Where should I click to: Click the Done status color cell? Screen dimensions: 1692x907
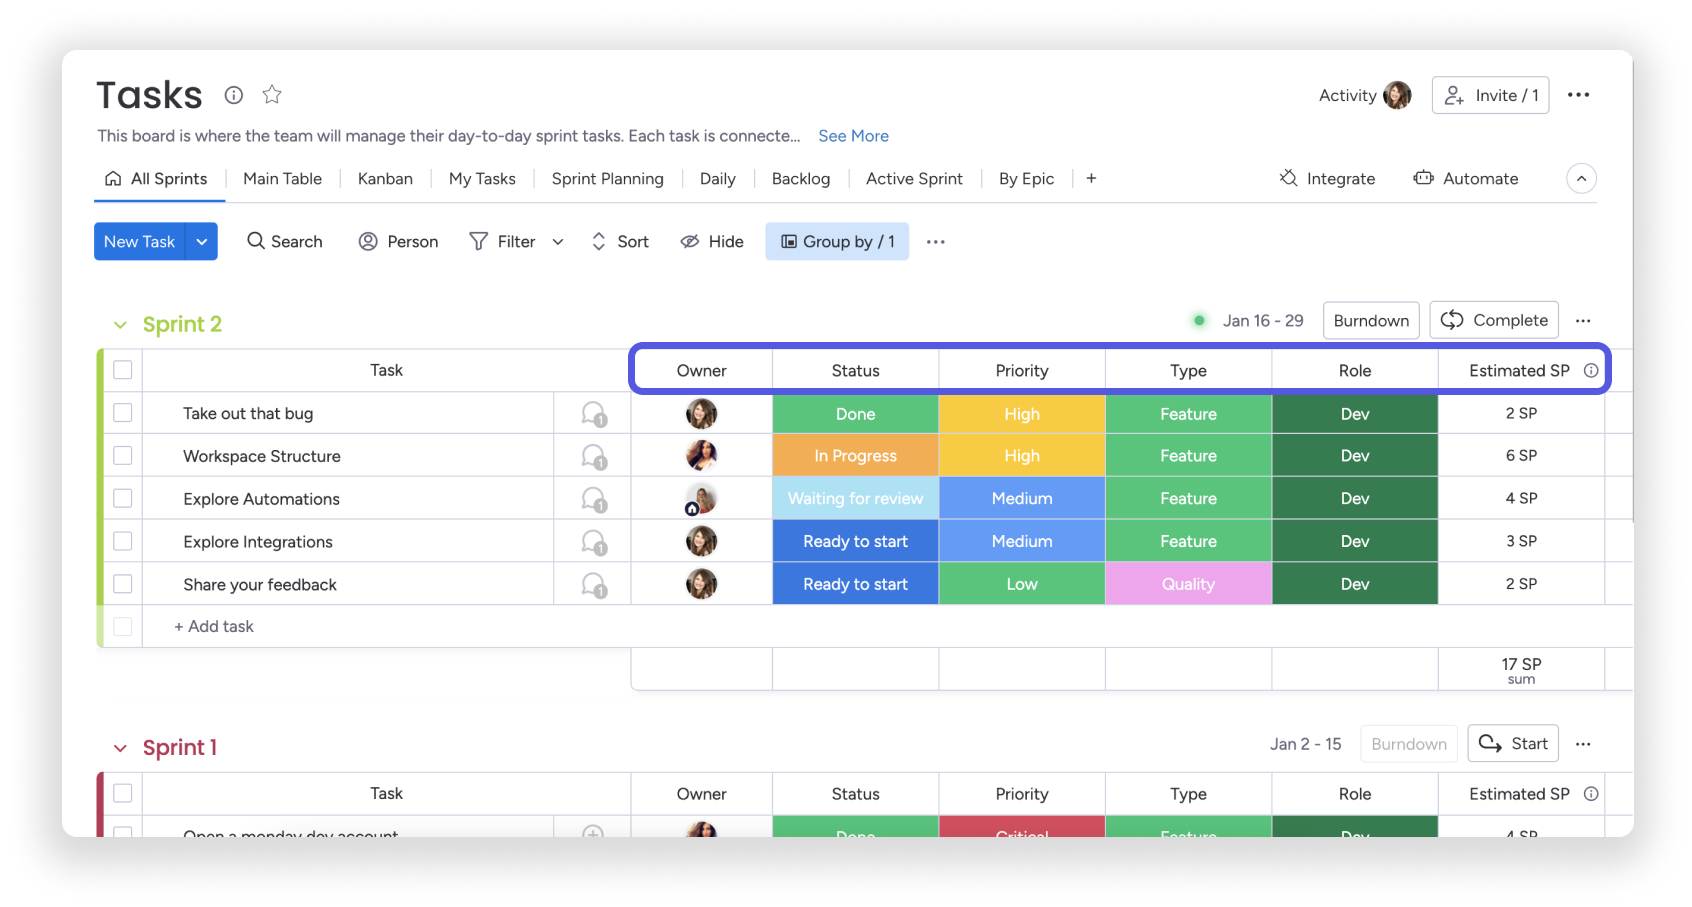[x=855, y=413]
